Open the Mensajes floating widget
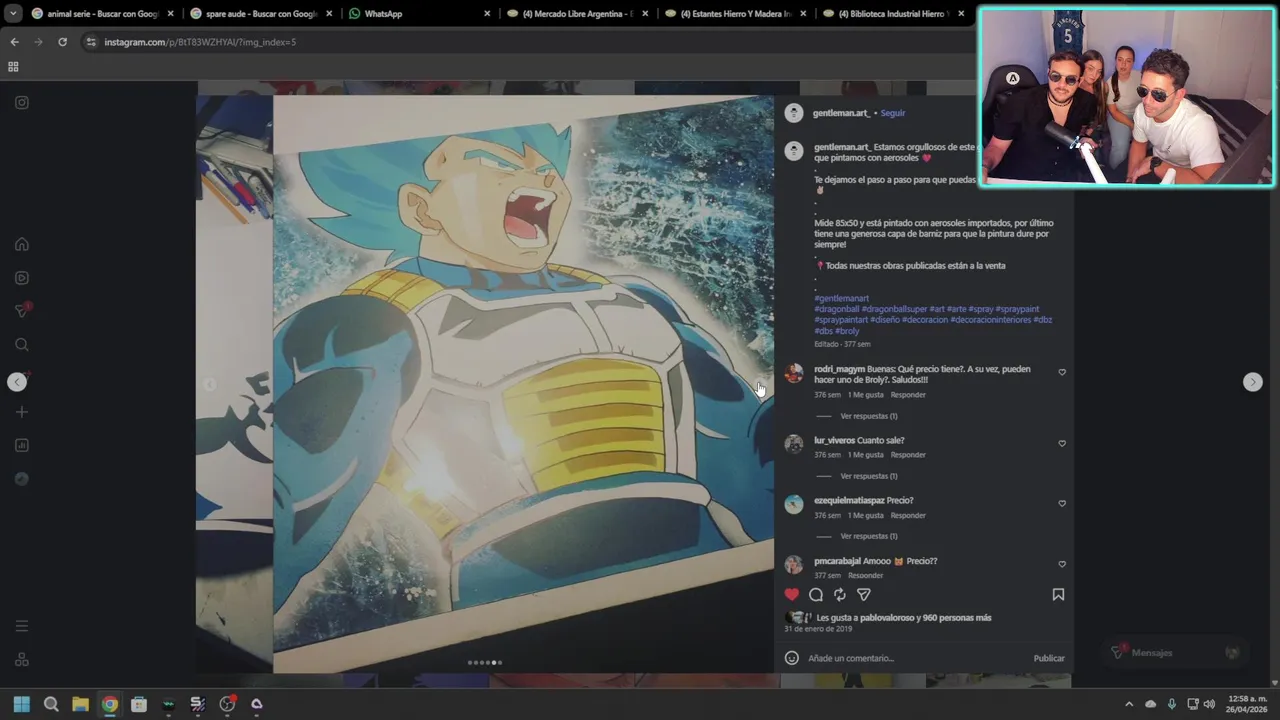1280x720 pixels. click(x=1176, y=652)
